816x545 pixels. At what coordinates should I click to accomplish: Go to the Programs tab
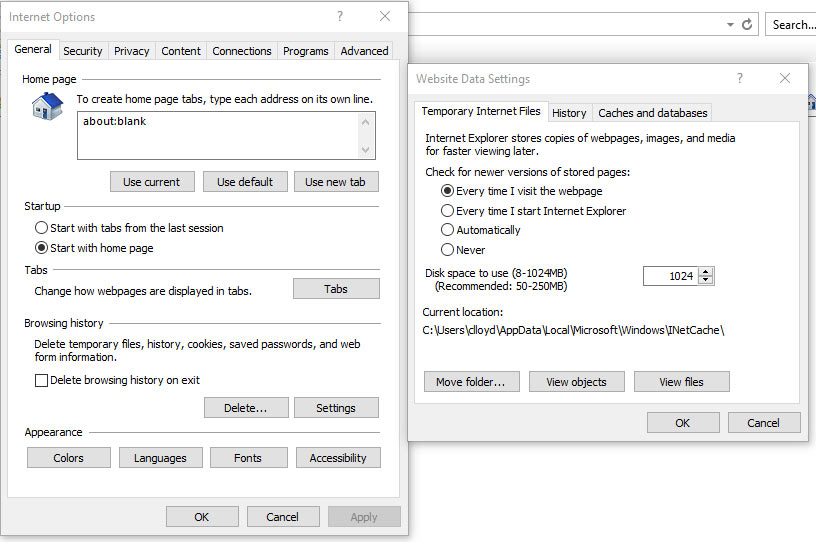coord(305,51)
